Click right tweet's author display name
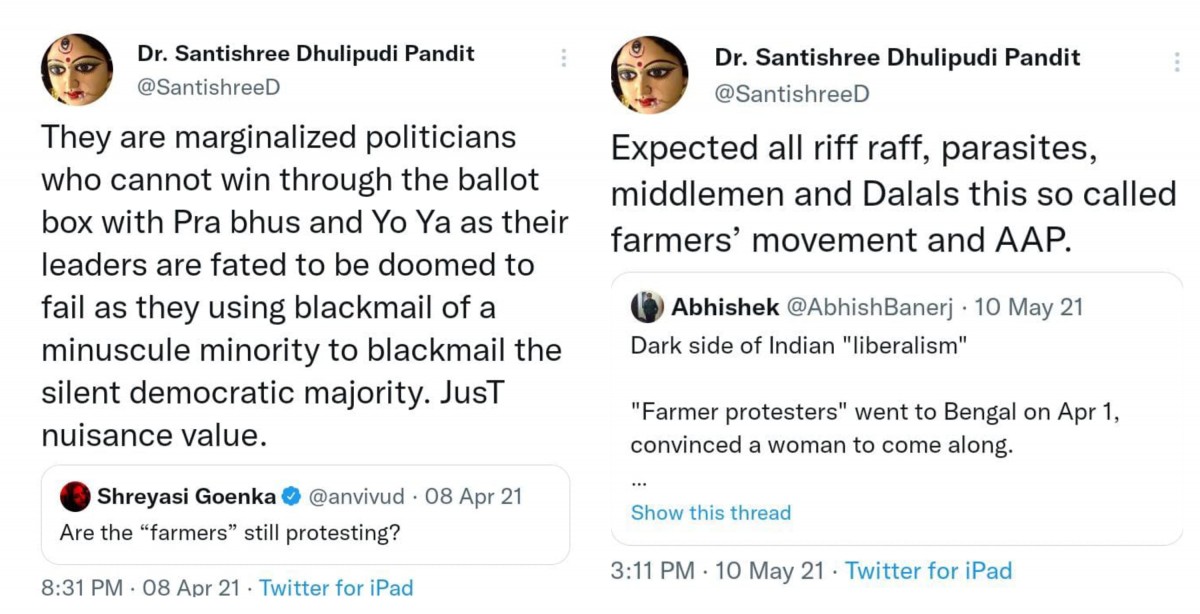Image resolution: width=1200 pixels, height=614 pixels. coord(897,58)
